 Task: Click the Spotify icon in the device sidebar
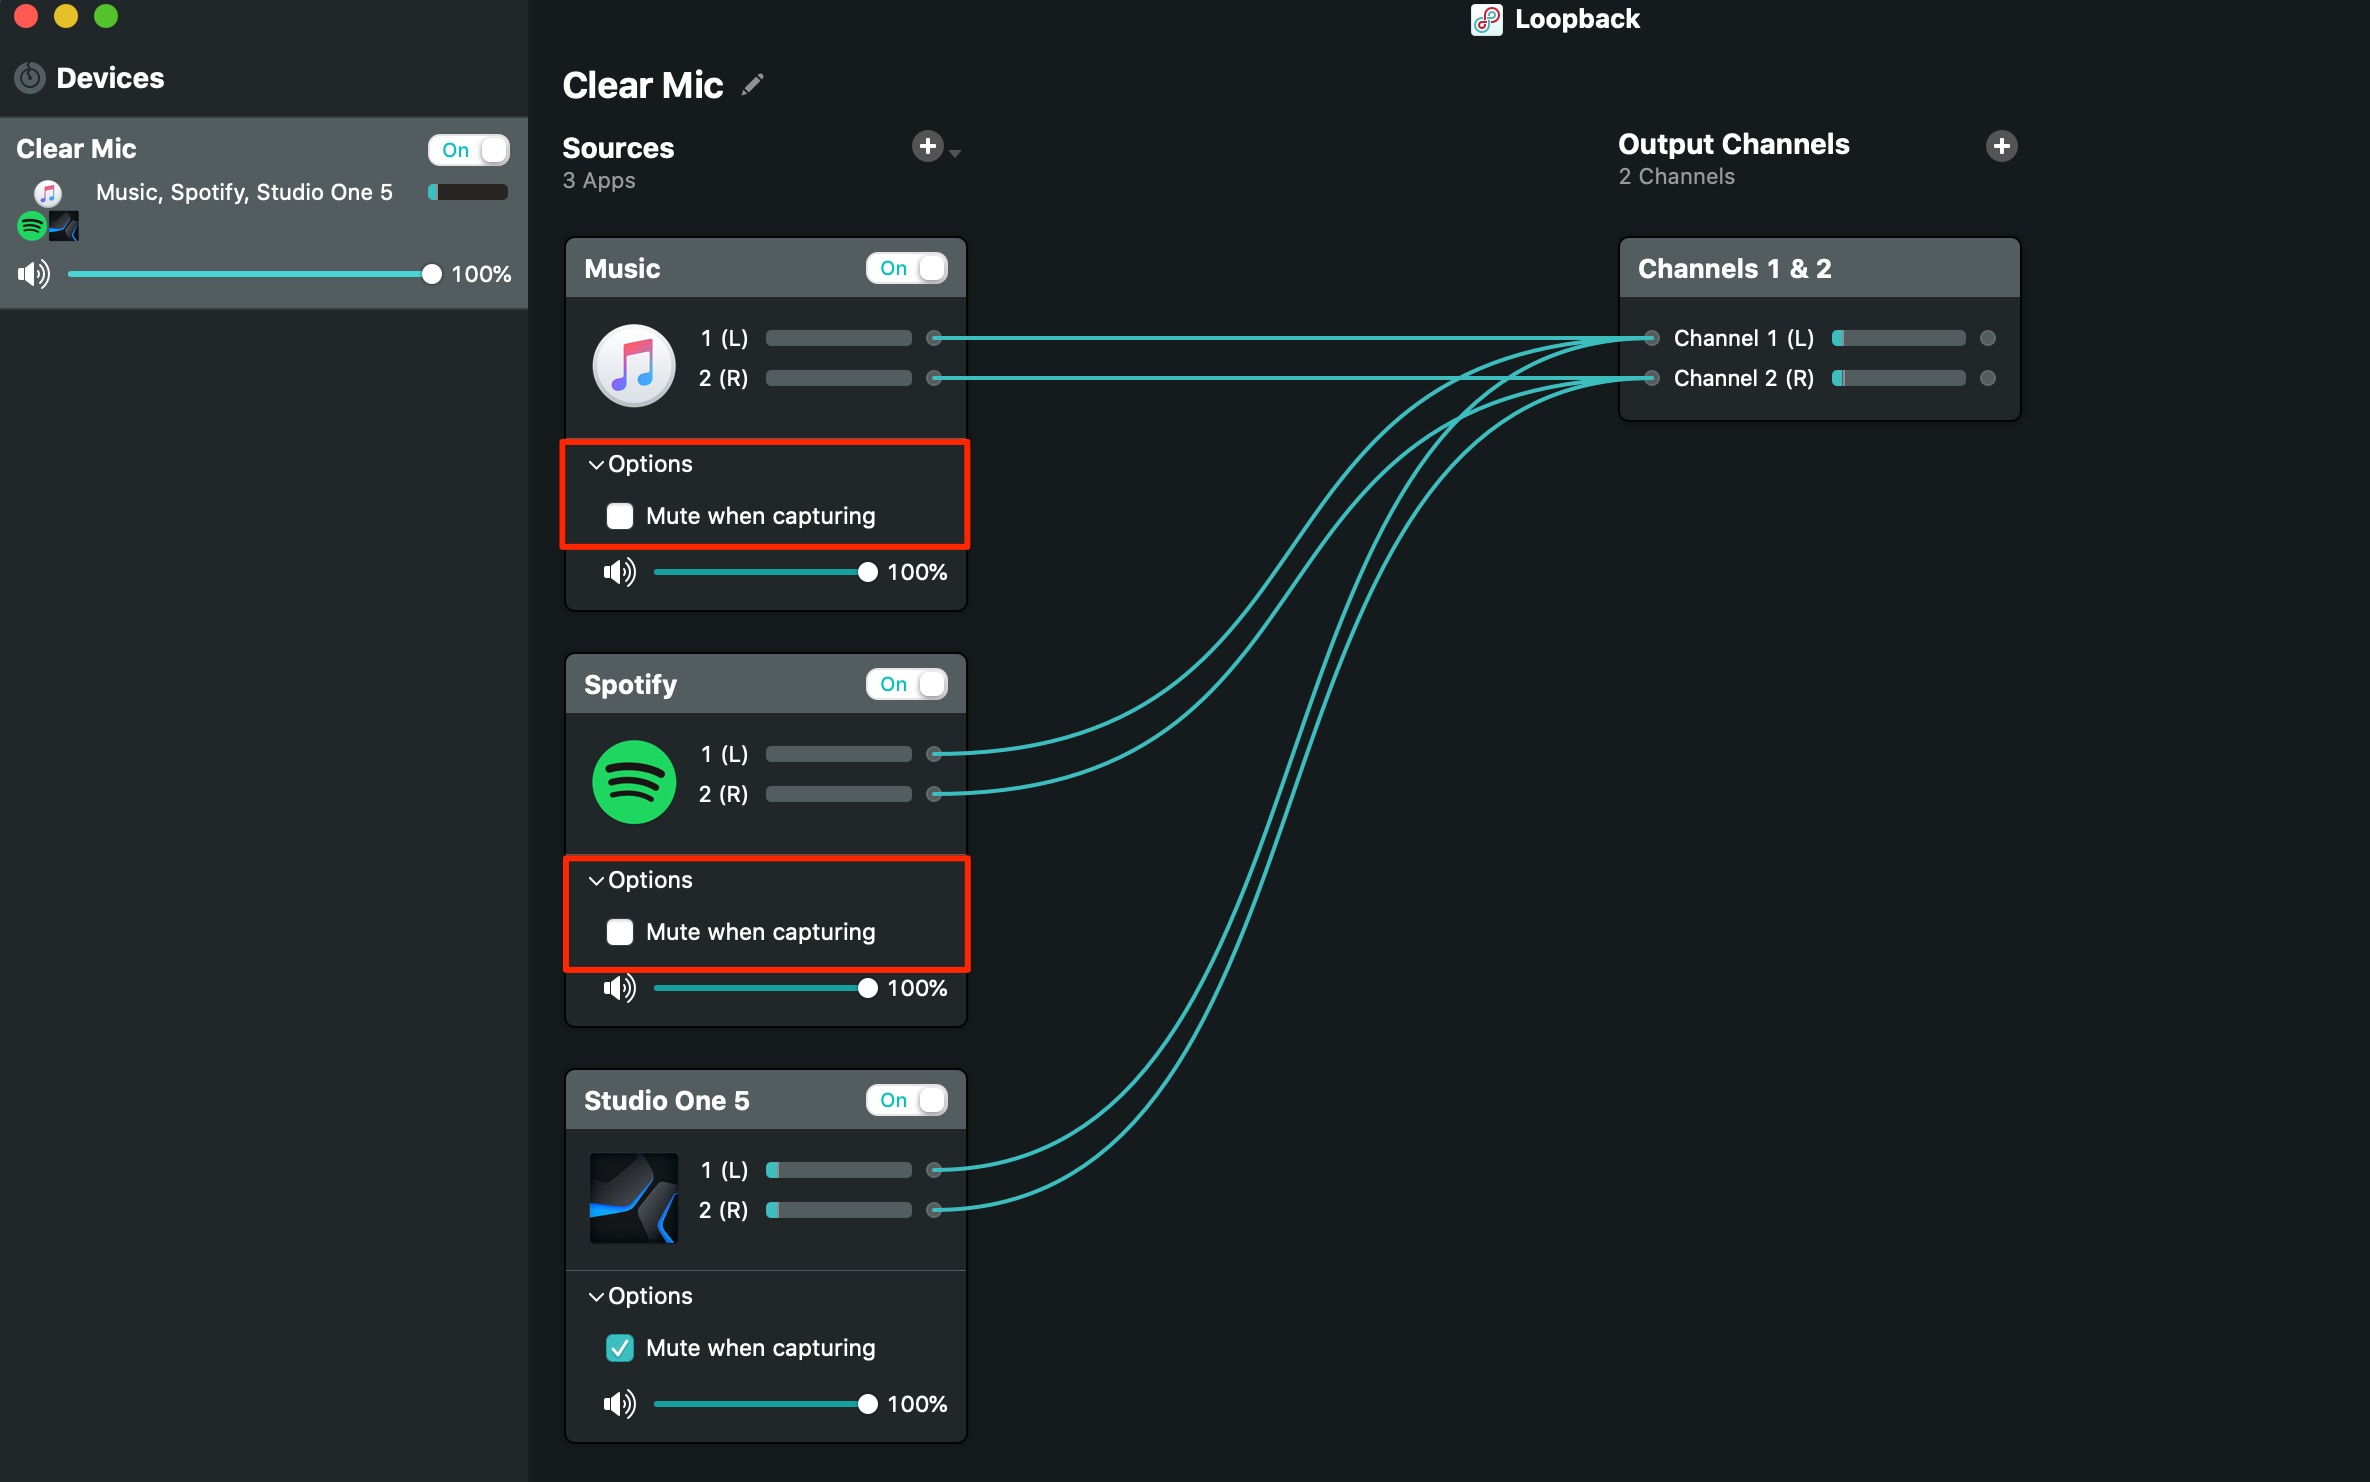pos(32,226)
